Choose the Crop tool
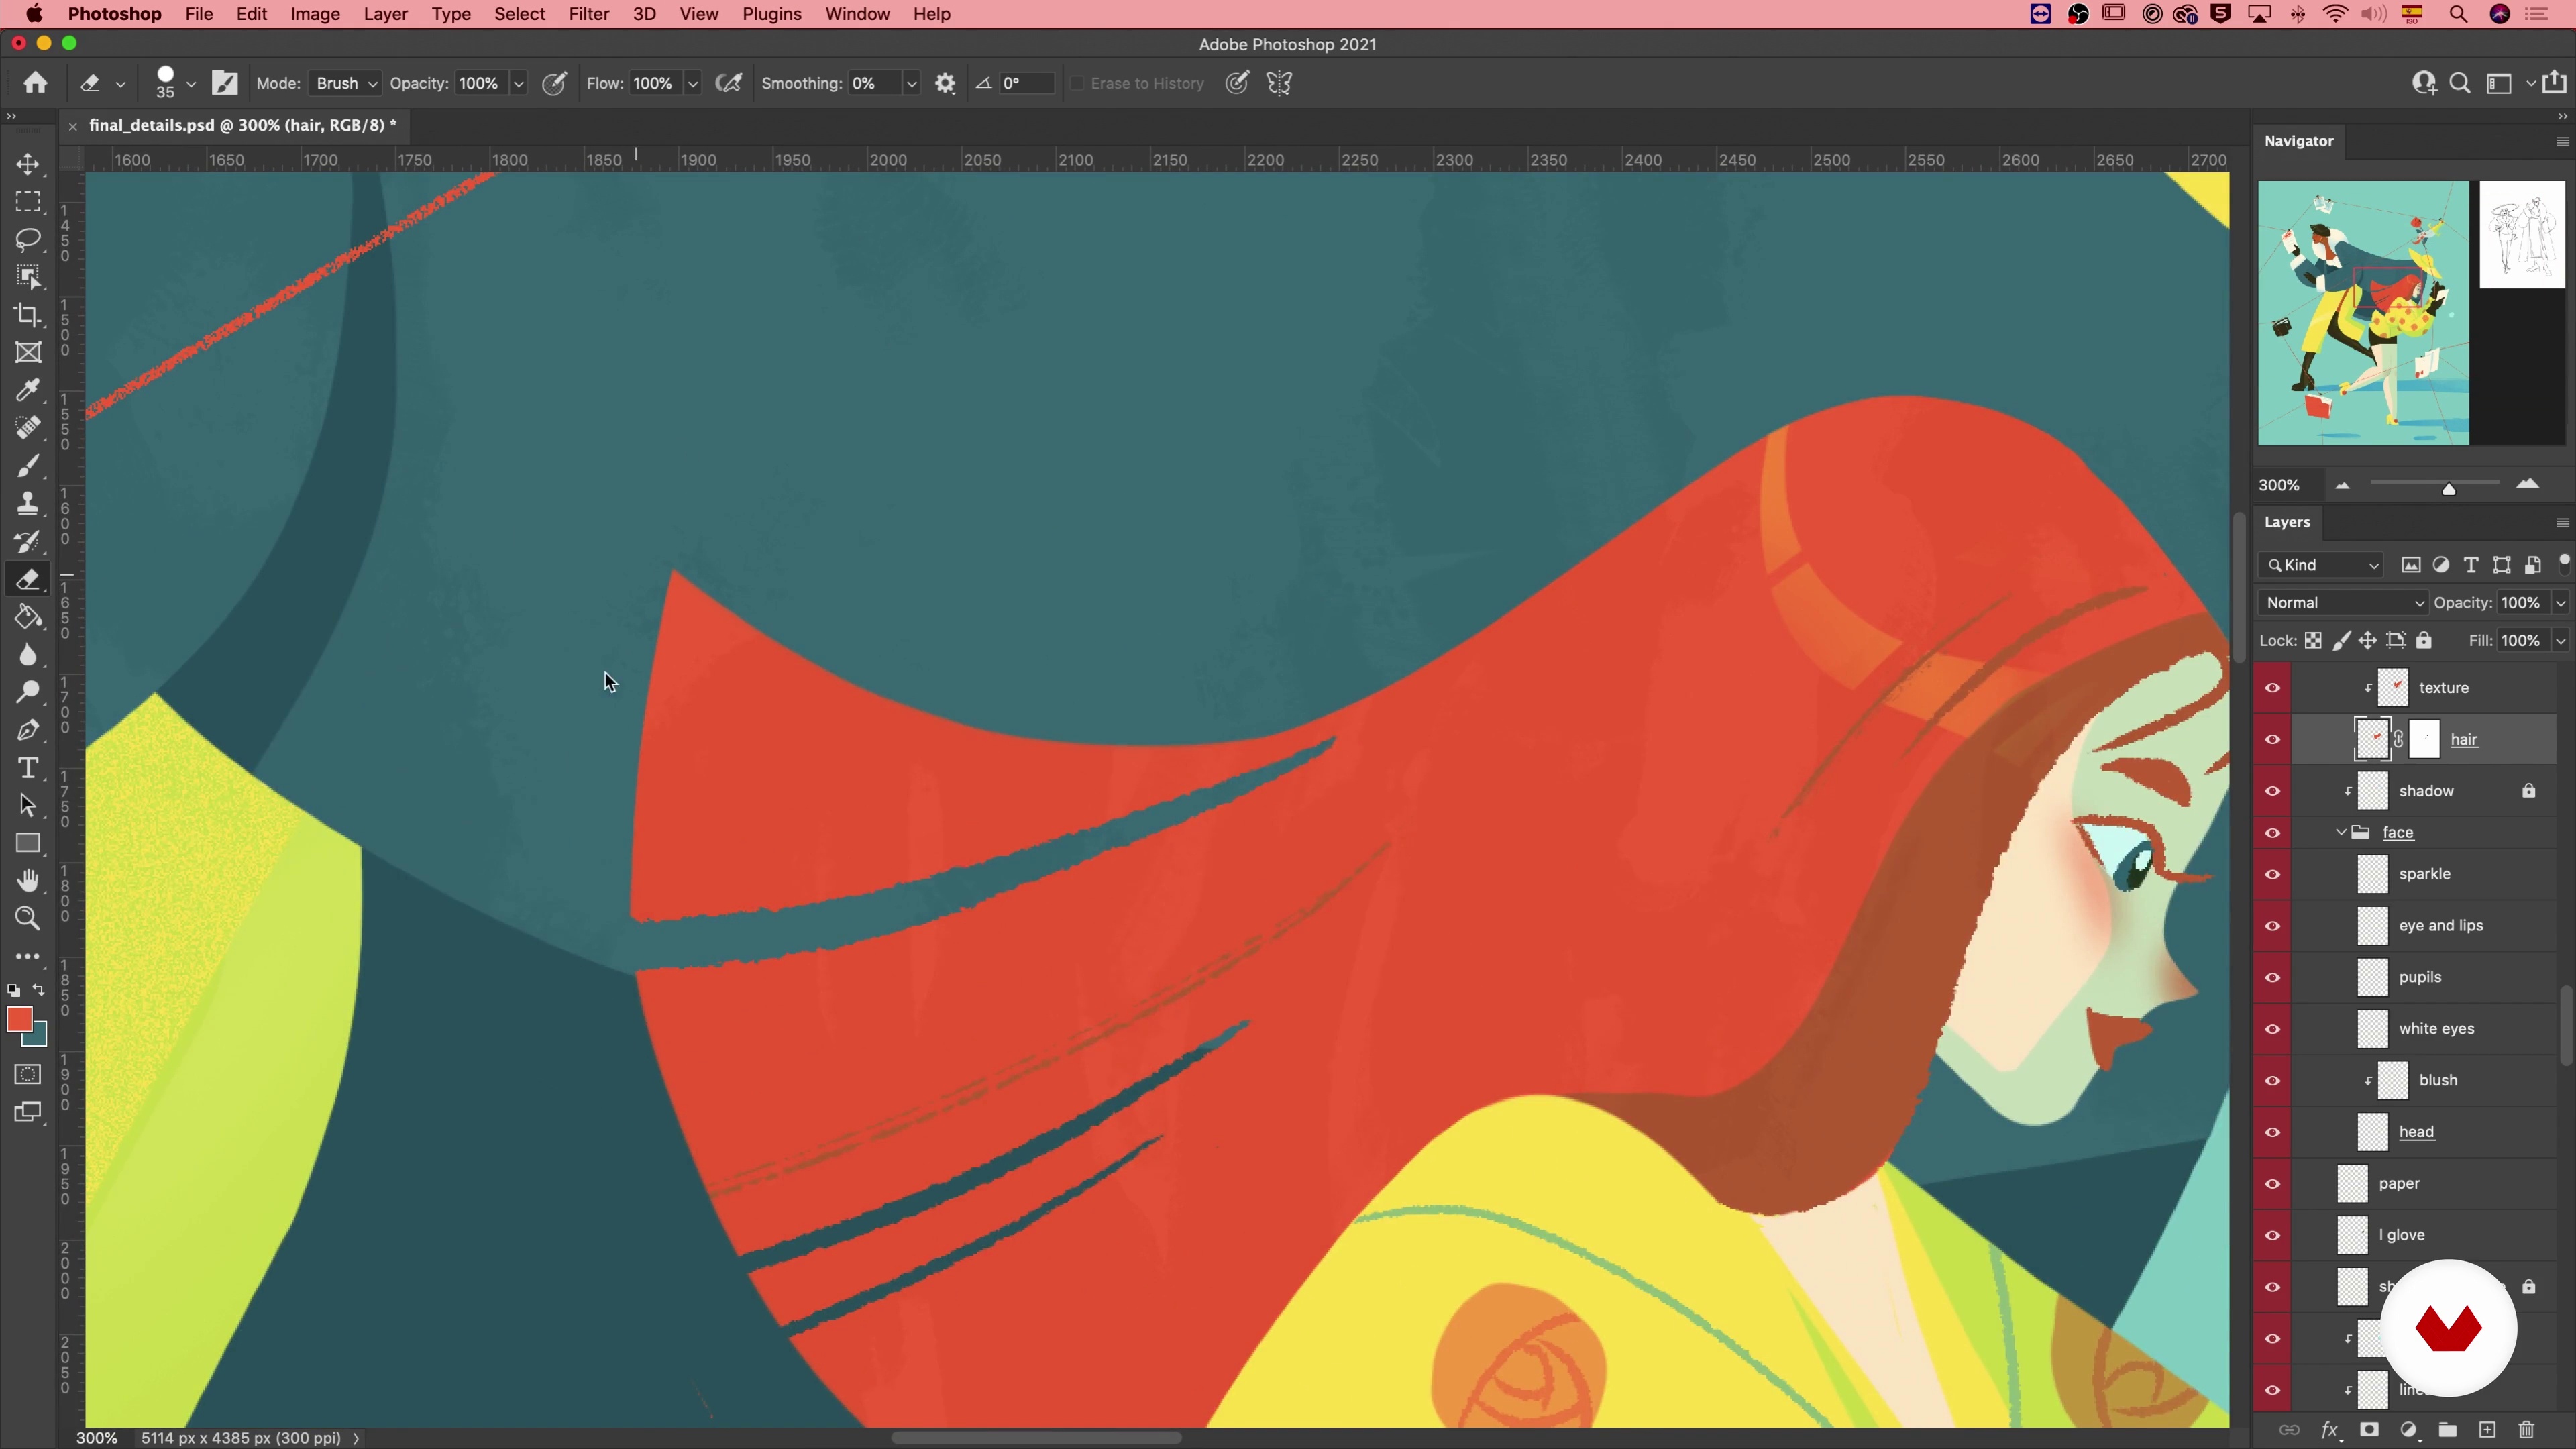 click(x=28, y=315)
